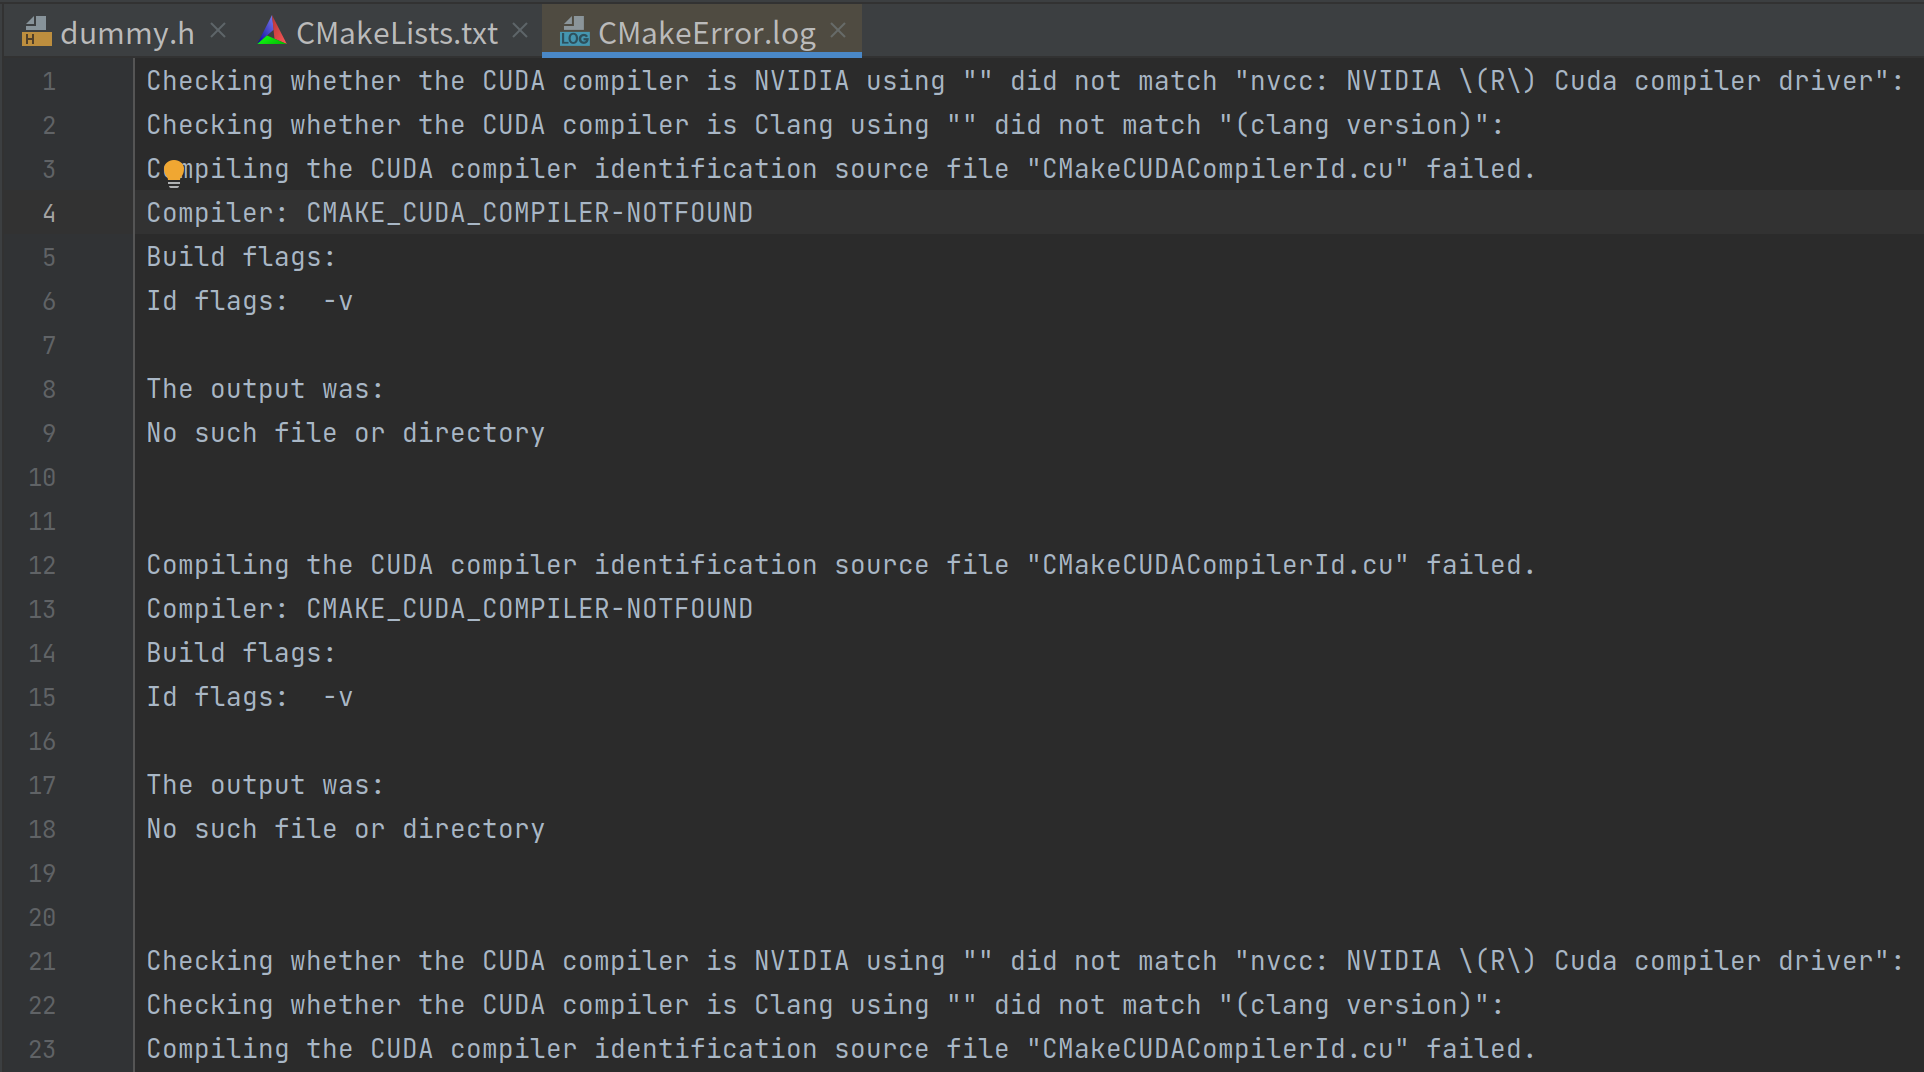
Task: Place cursor on CMAKE_CUDA_COMPILER-NOTFOUND on line 4
Action: click(529, 213)
